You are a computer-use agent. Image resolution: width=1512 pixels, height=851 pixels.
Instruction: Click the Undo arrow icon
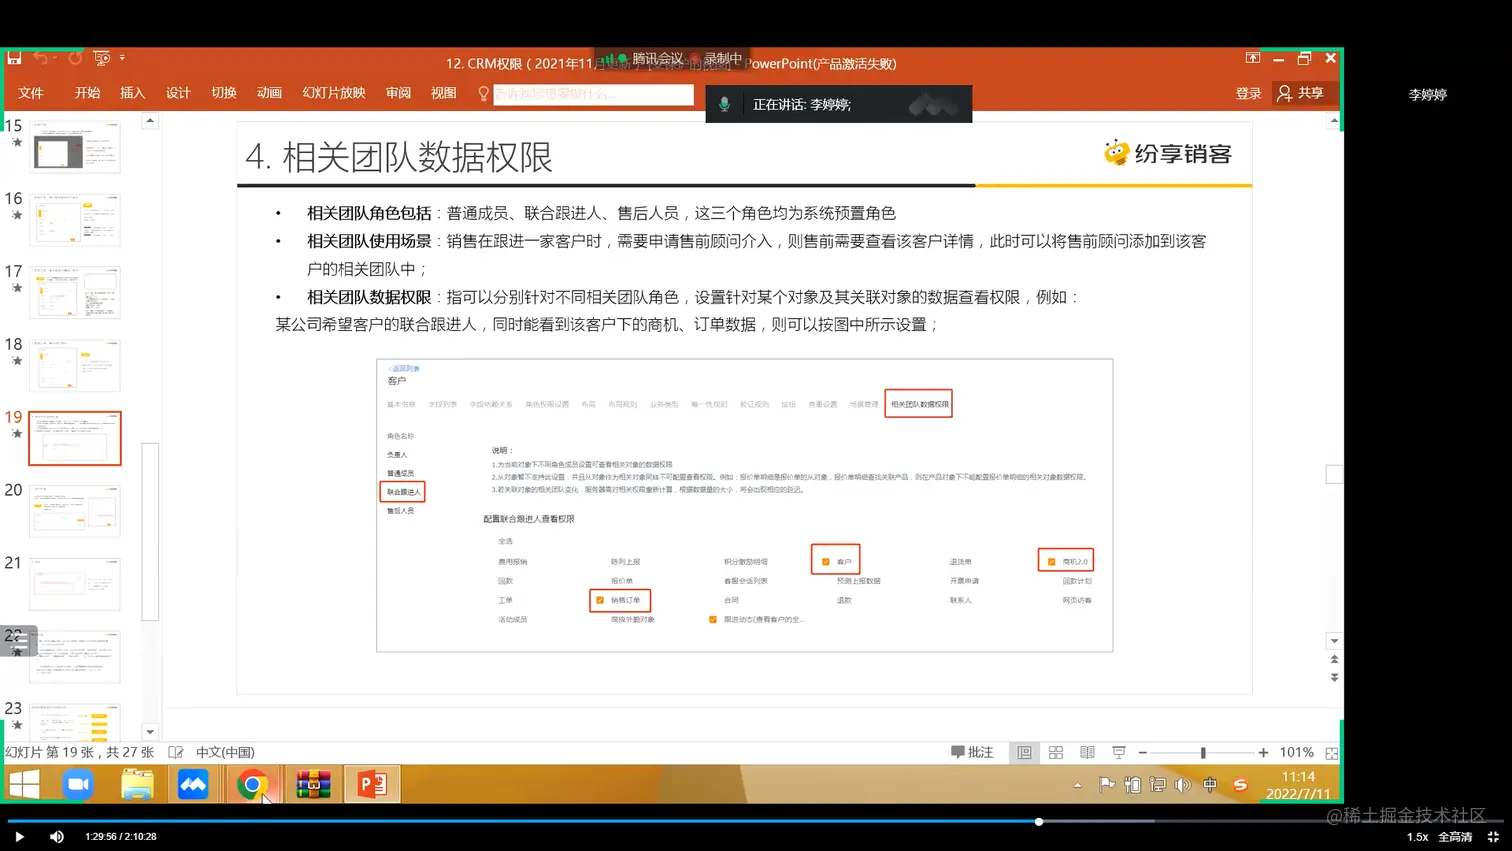[40, 58]
